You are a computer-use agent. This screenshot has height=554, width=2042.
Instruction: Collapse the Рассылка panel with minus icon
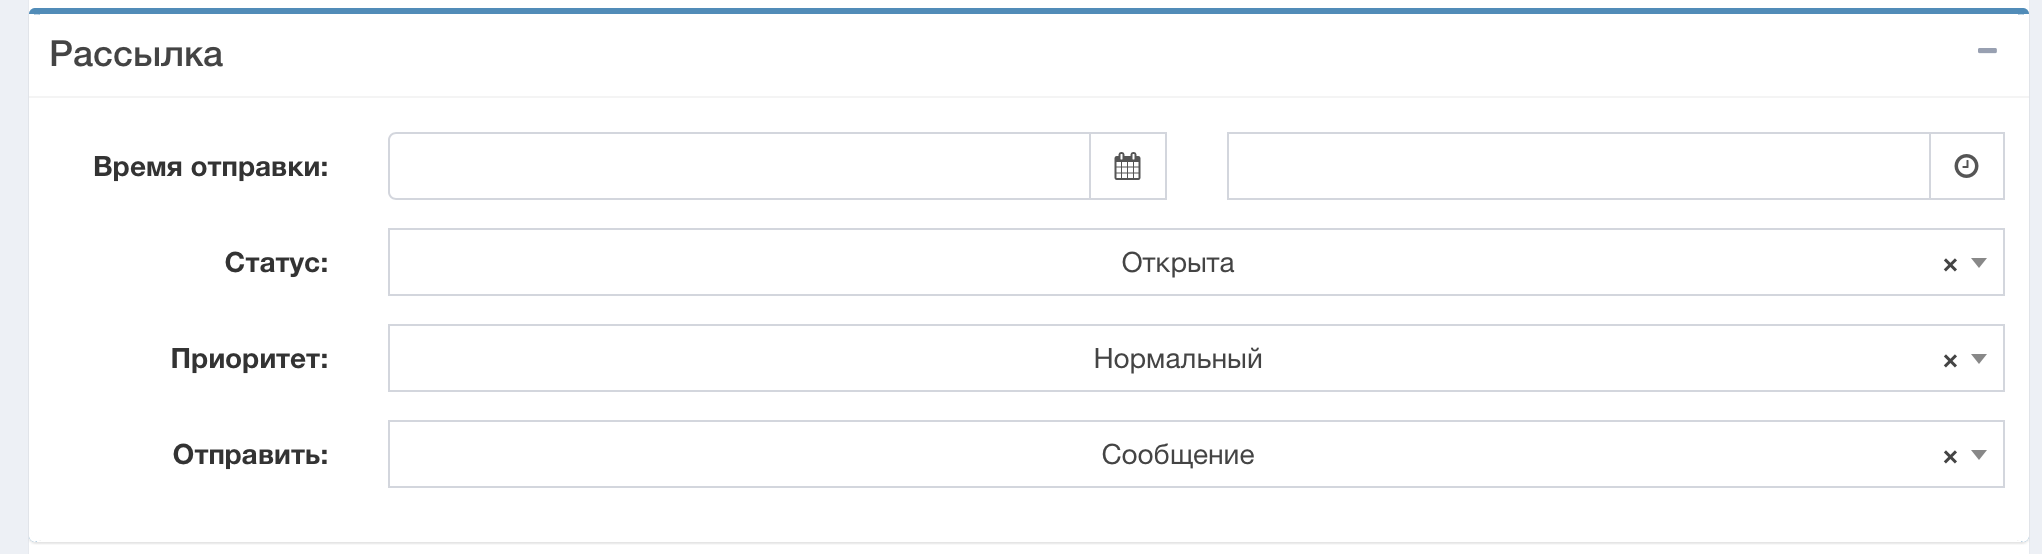1986,51
